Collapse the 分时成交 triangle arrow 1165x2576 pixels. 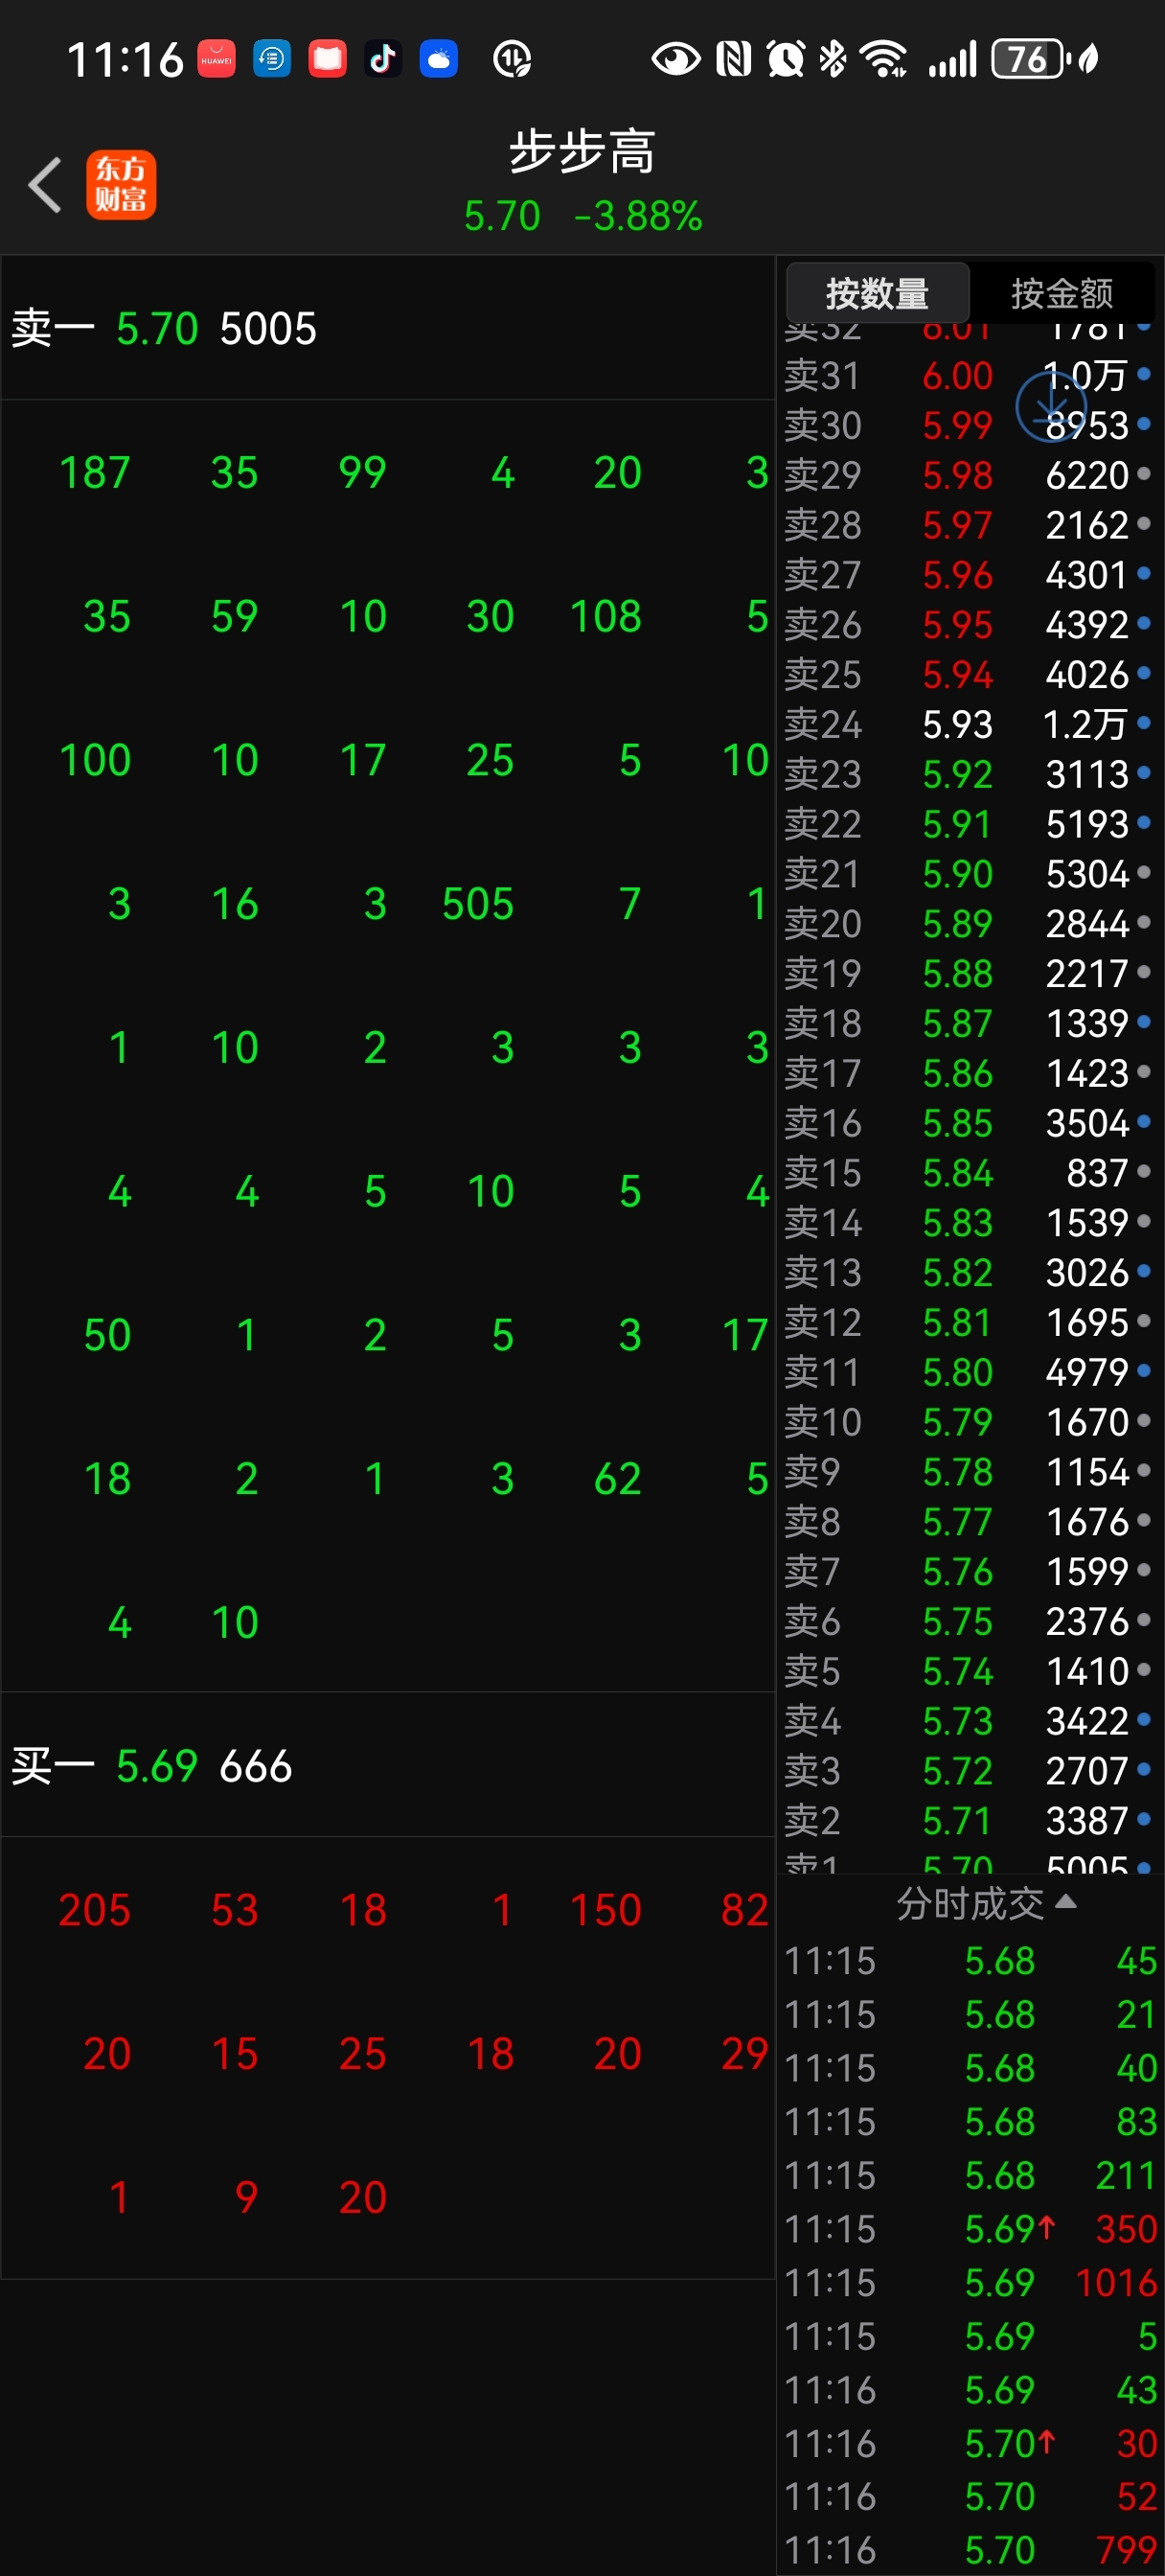pos(1066,1900)
